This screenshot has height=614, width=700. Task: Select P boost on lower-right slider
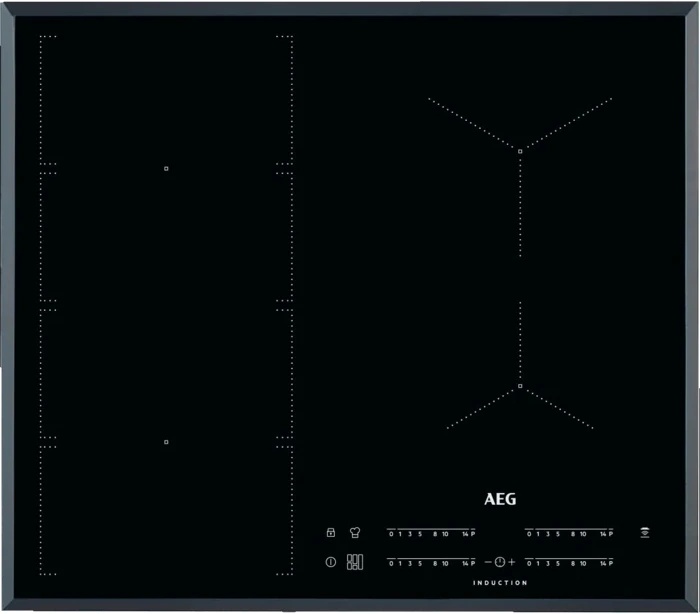[610, 564]
